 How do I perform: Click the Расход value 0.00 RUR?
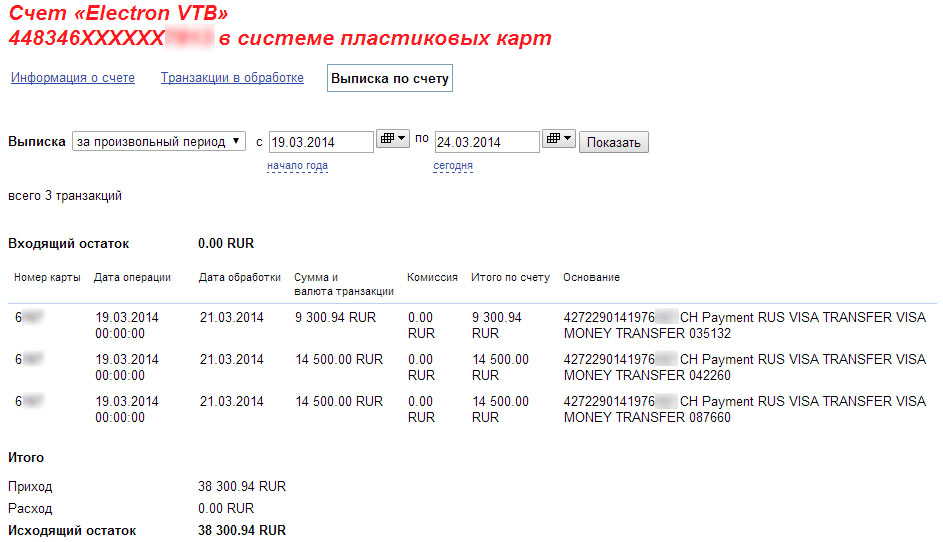pos(226,508)
